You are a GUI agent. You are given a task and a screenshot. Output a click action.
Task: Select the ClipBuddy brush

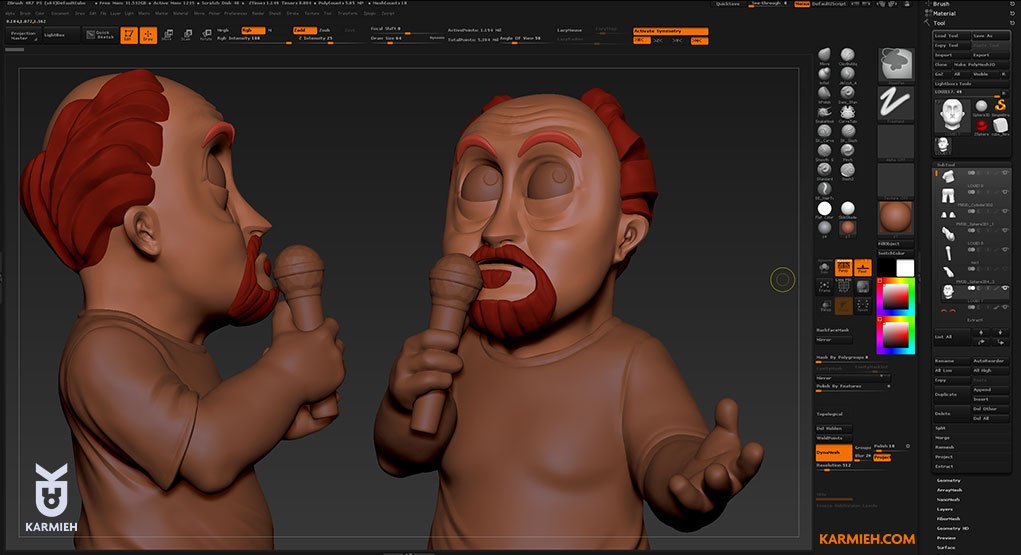(847, 55)
